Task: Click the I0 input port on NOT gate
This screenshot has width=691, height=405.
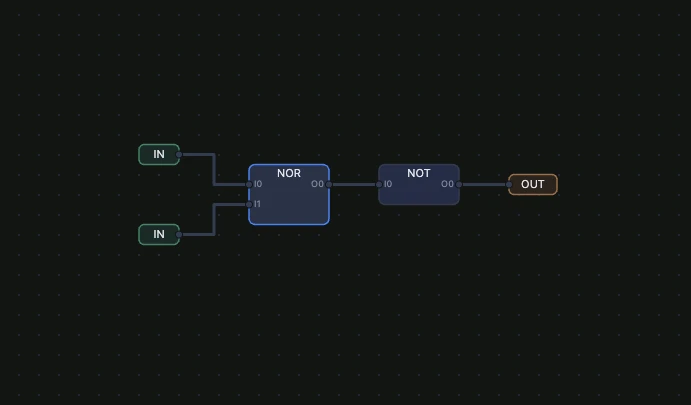Action: coord(379,184)
